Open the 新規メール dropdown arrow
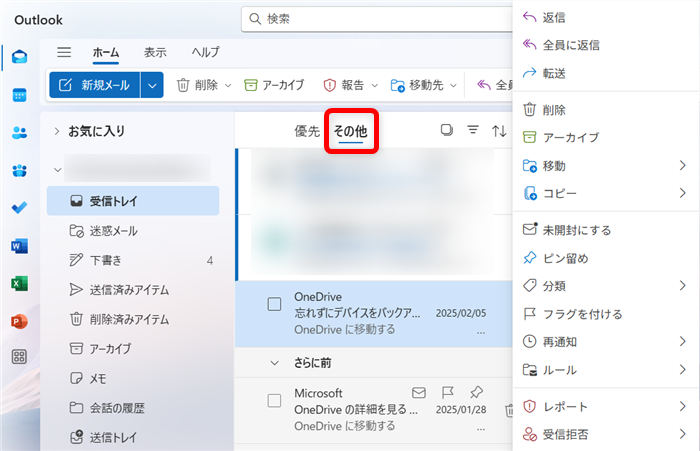 [x=153, y=86]
